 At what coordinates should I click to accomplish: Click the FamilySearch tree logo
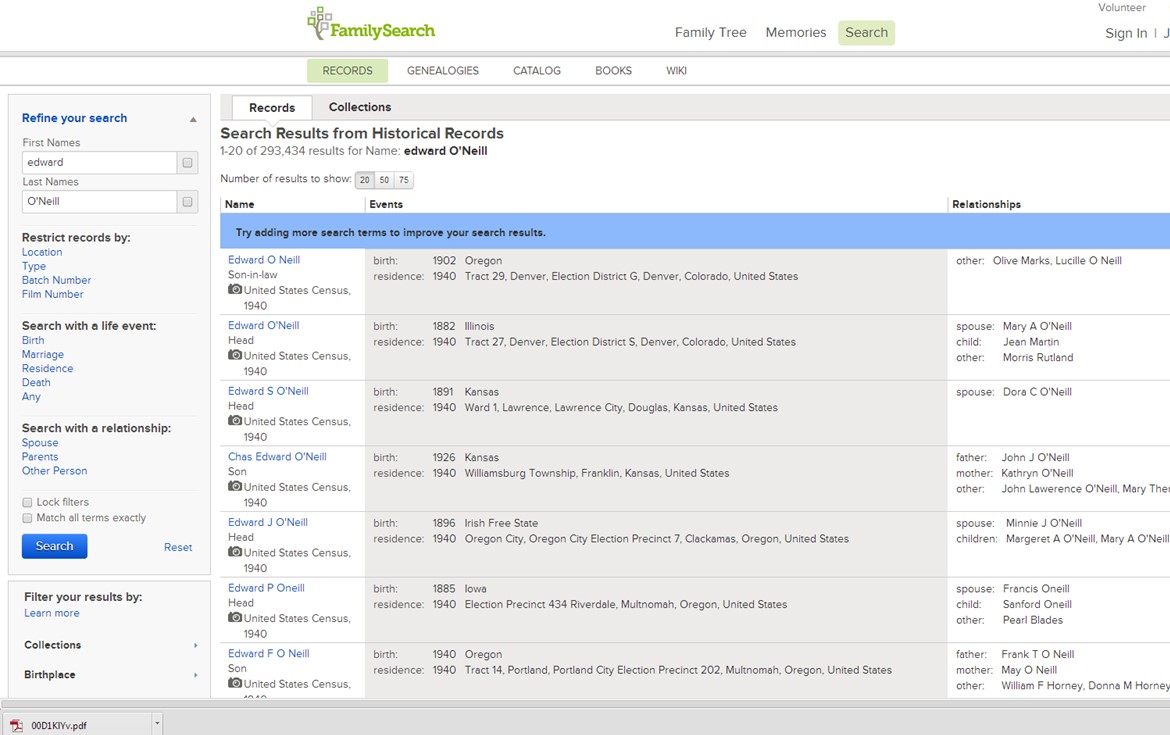[371, 24]
